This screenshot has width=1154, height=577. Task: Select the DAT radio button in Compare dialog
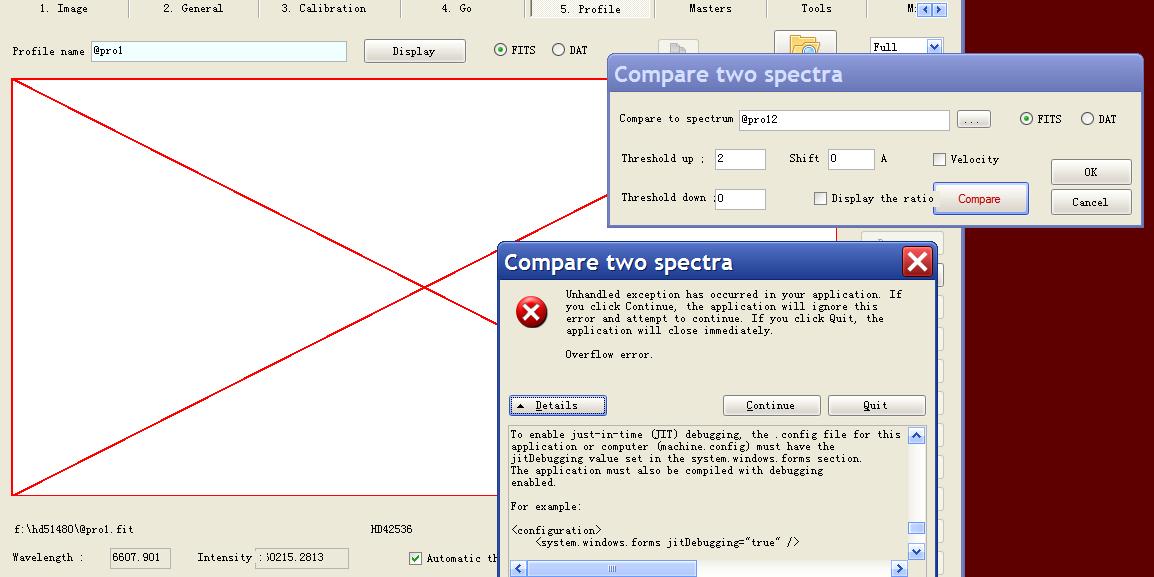(1087, 119)
